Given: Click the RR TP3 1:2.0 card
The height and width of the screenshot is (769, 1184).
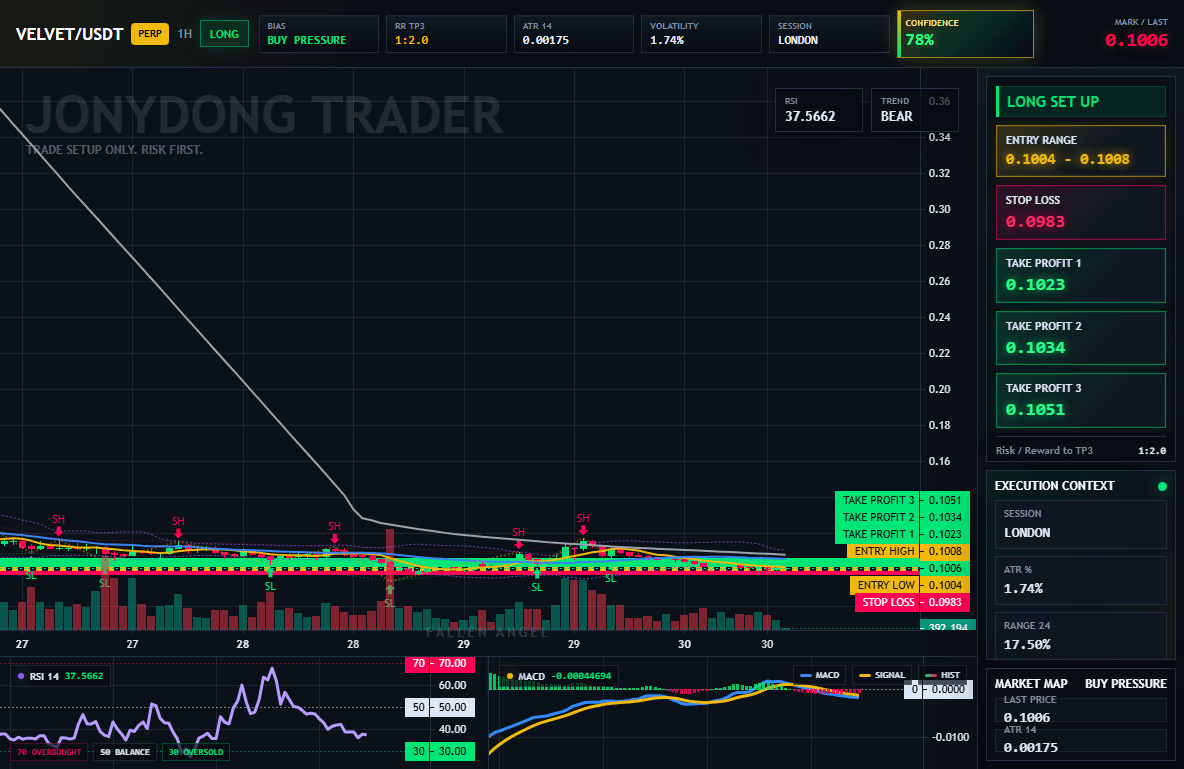Looking at the screenshot, I should point(446,34).
